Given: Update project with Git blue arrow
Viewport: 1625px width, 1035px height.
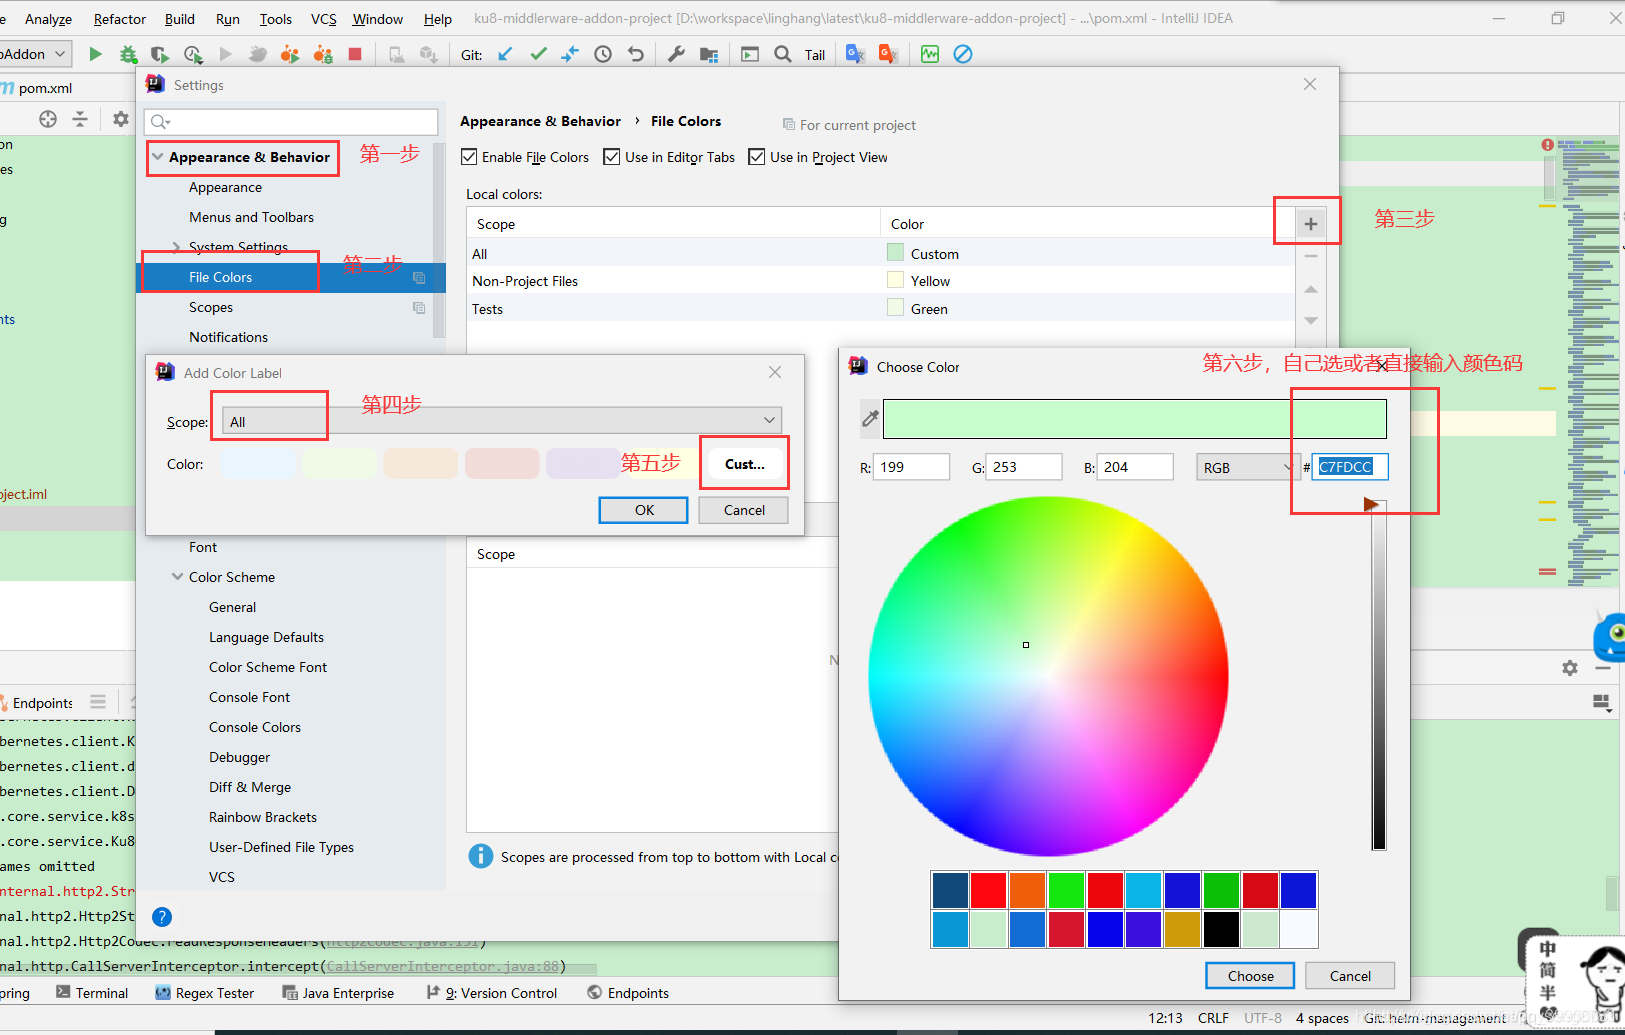Looking at the screenshot, I should pos(505,54).
